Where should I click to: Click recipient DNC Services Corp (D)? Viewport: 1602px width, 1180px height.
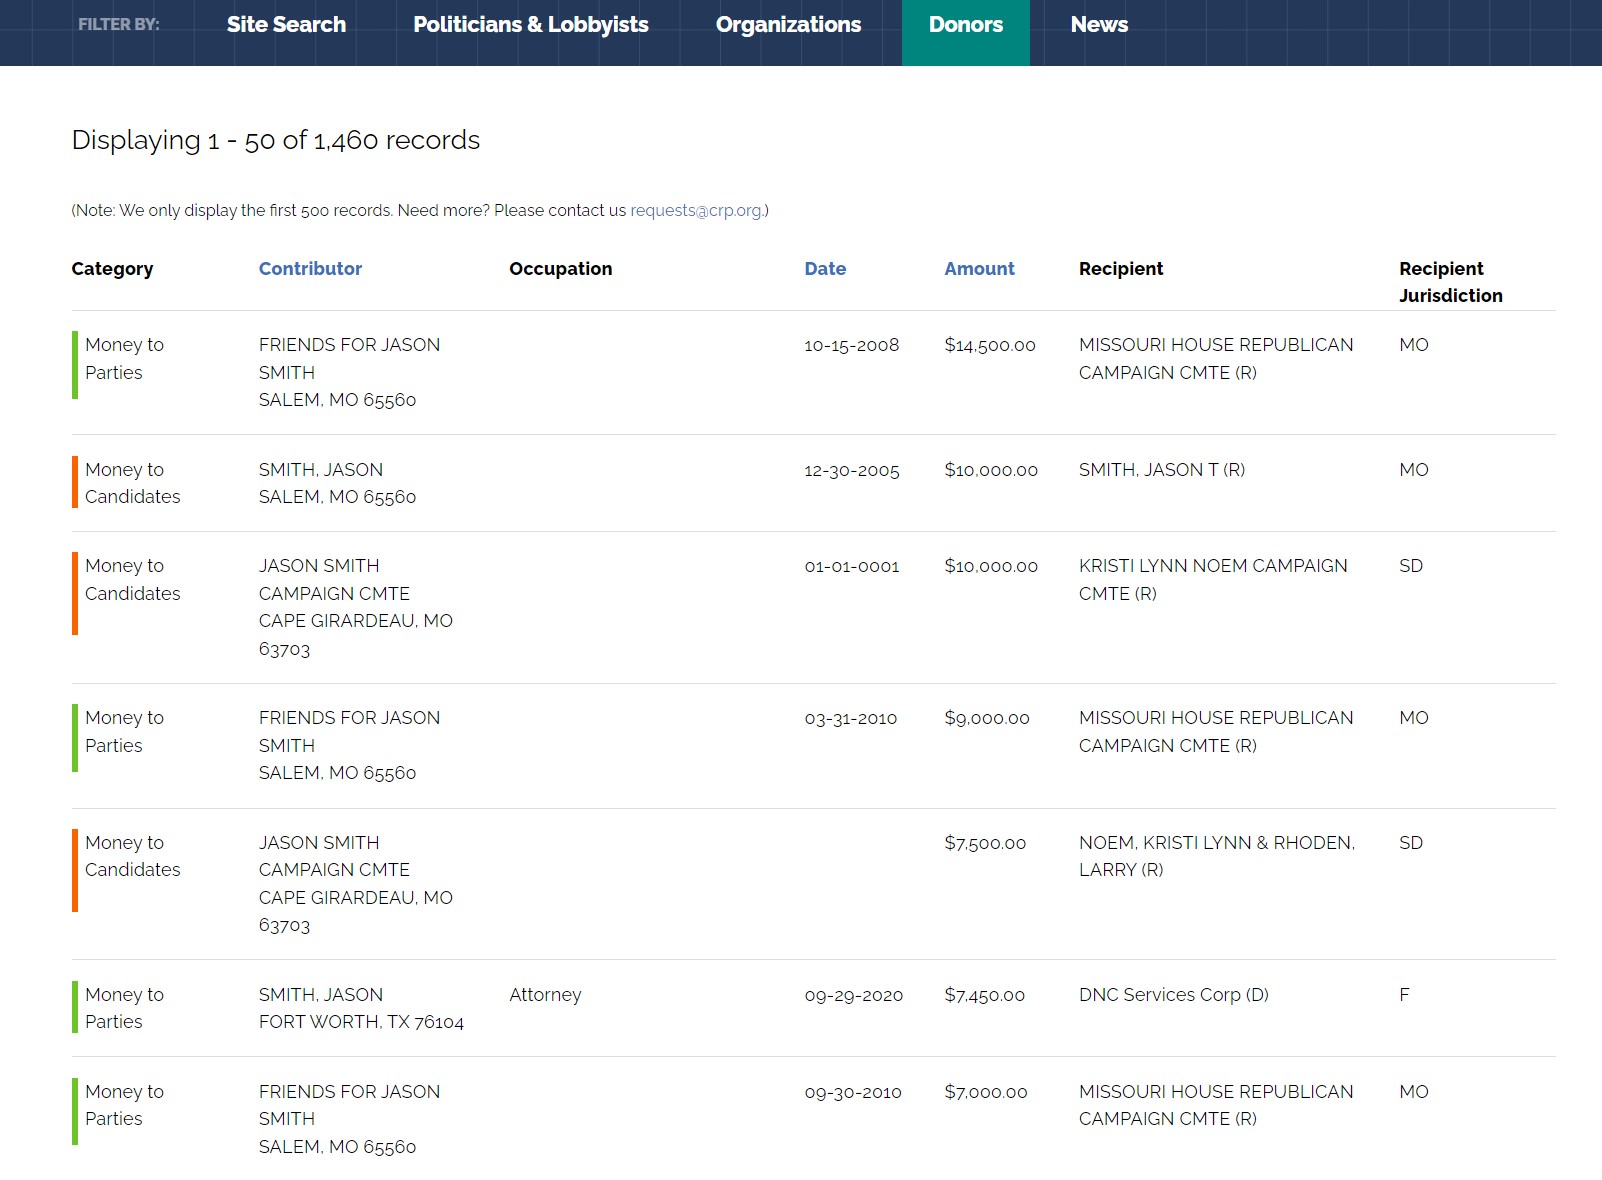tap(1174, 995)
